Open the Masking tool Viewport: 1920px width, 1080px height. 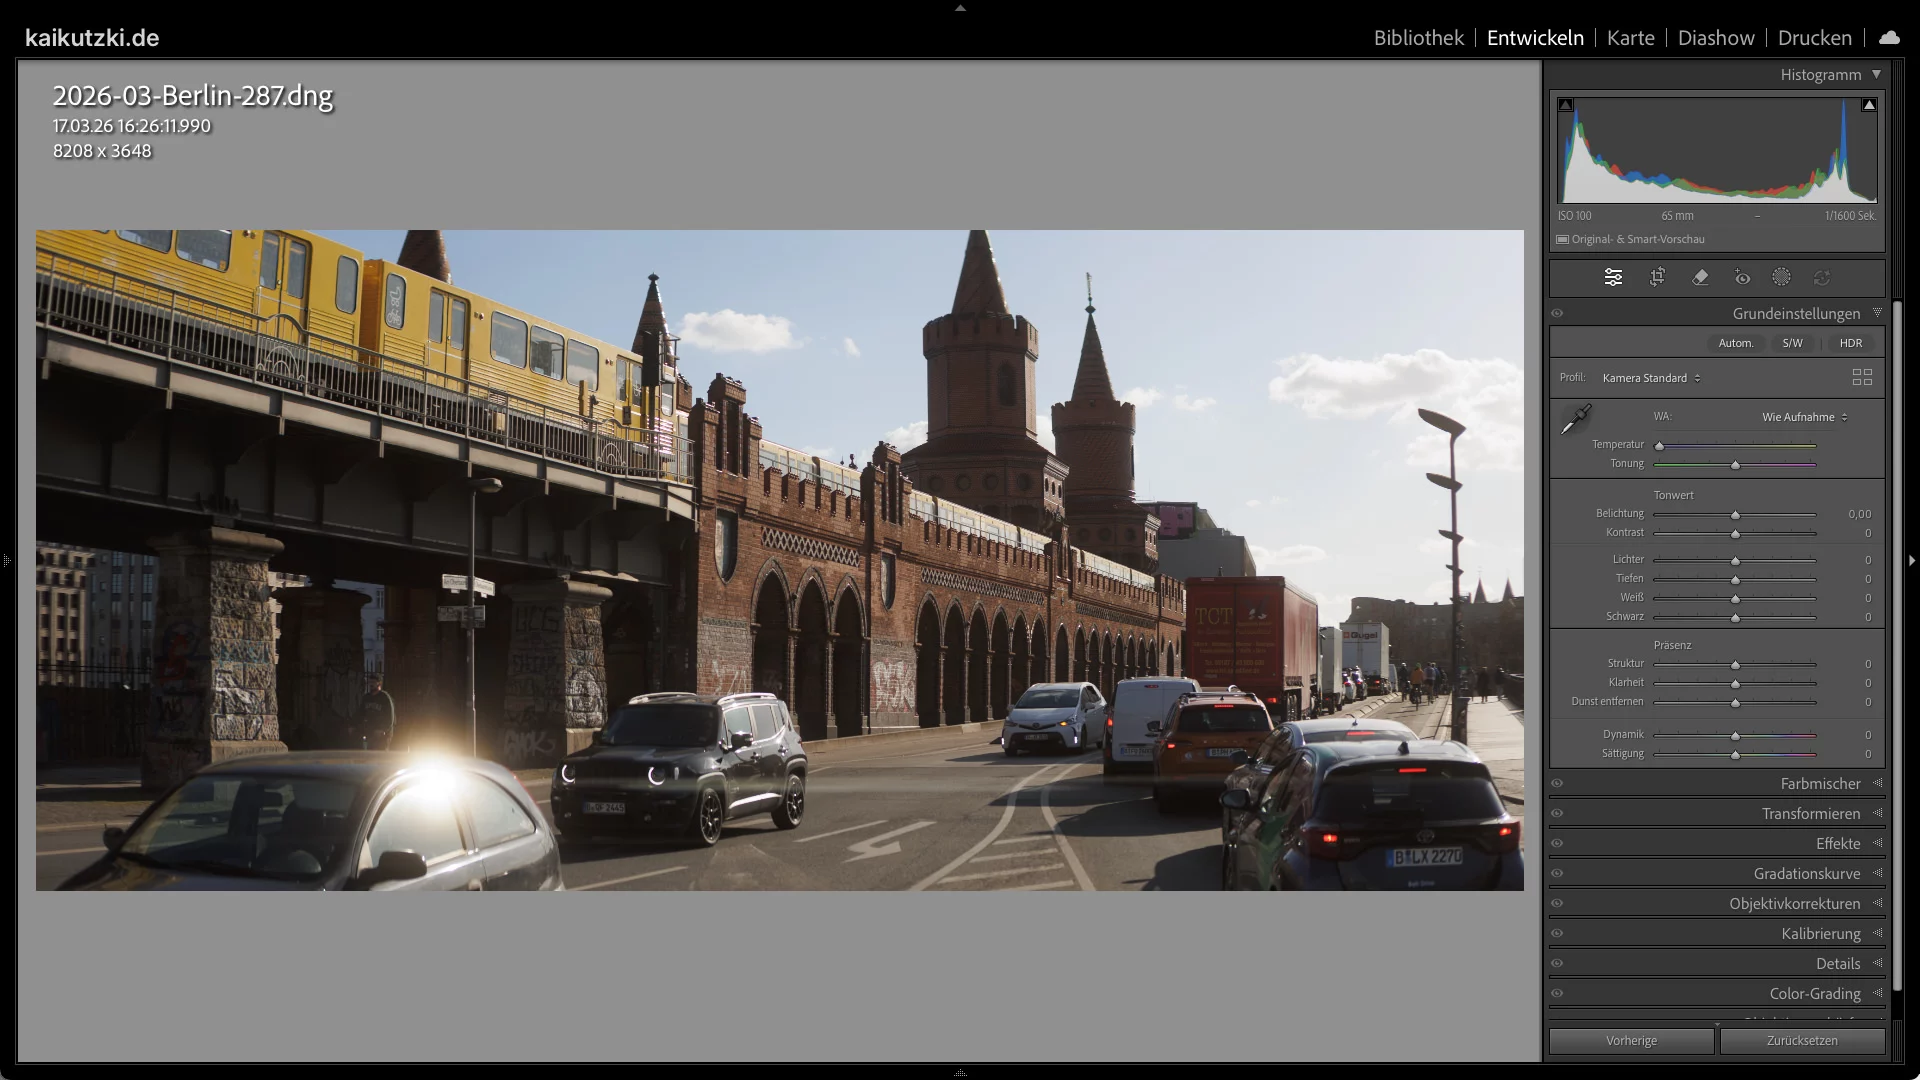pos(1781,277)
